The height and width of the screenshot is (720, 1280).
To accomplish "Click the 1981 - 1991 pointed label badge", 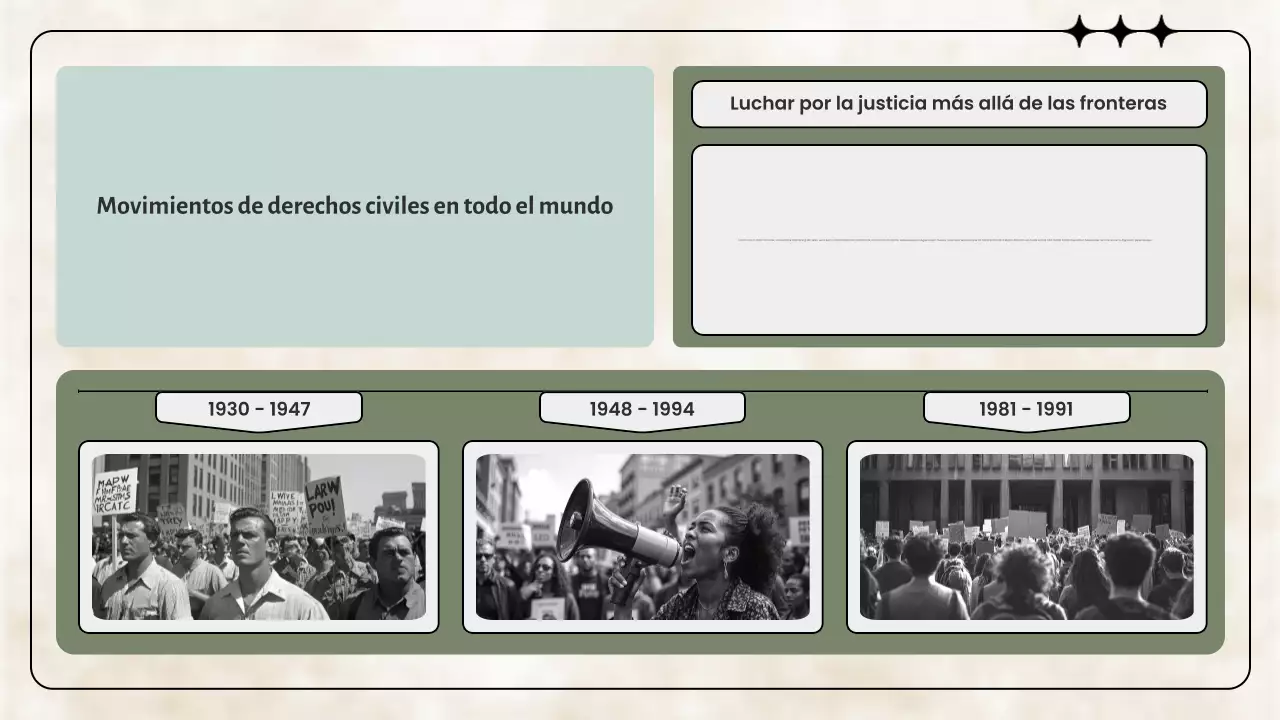I will pyautogui.click(x=1026, y=407).
